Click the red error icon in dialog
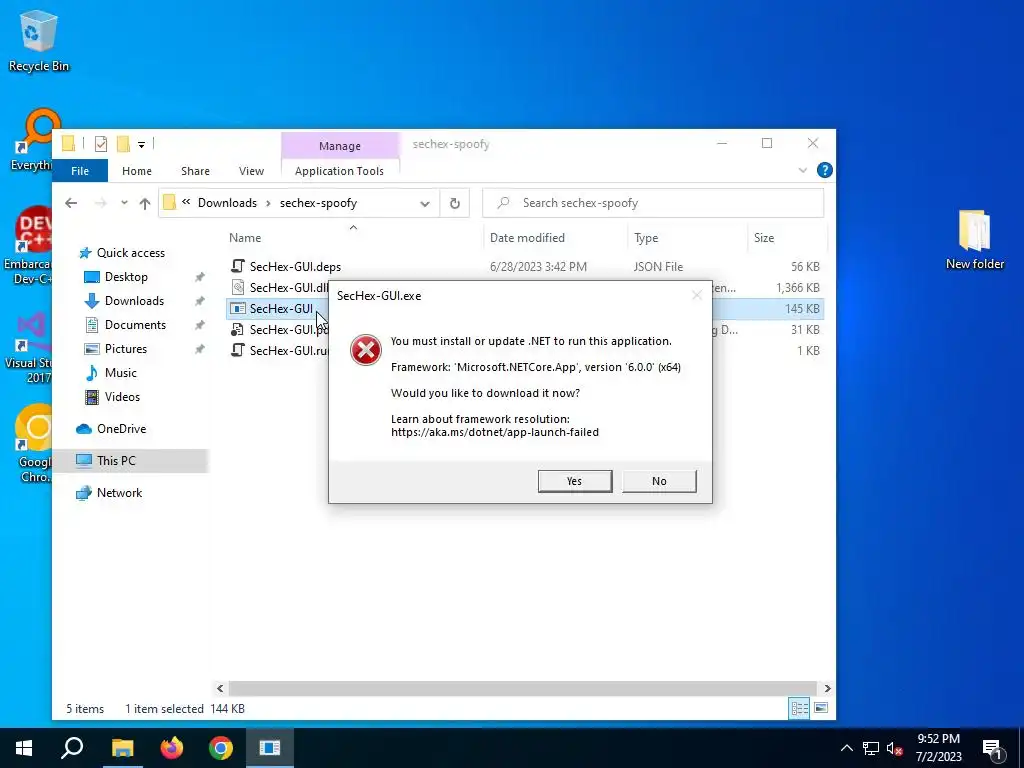Image resolution: width=1024 pixels, height=768 pixels. tap(366, 350)
